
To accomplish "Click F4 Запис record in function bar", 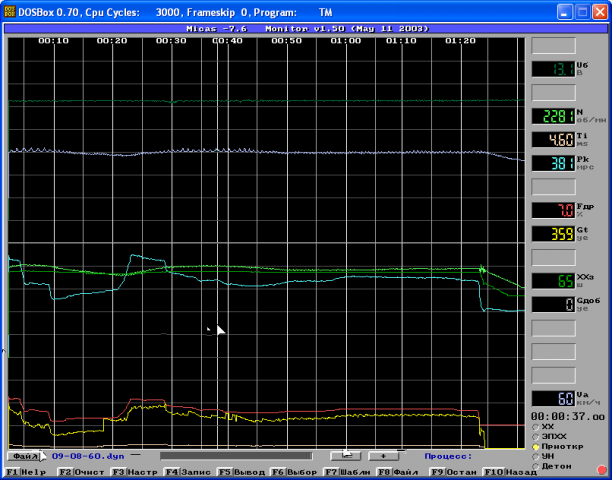I will (187, 471).
